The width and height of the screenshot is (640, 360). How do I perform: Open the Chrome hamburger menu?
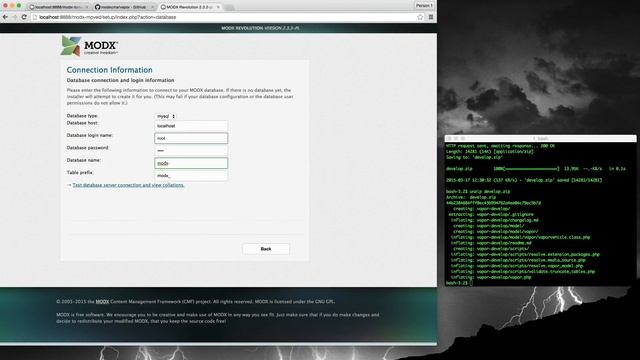(431, 17)
